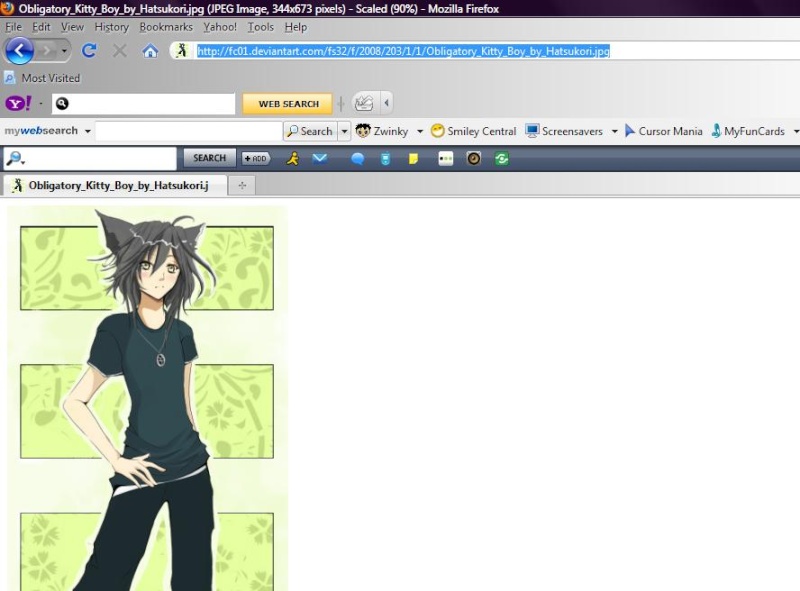Open the Edit menu
Screen dimensions: 800x591
coord(41,27)
